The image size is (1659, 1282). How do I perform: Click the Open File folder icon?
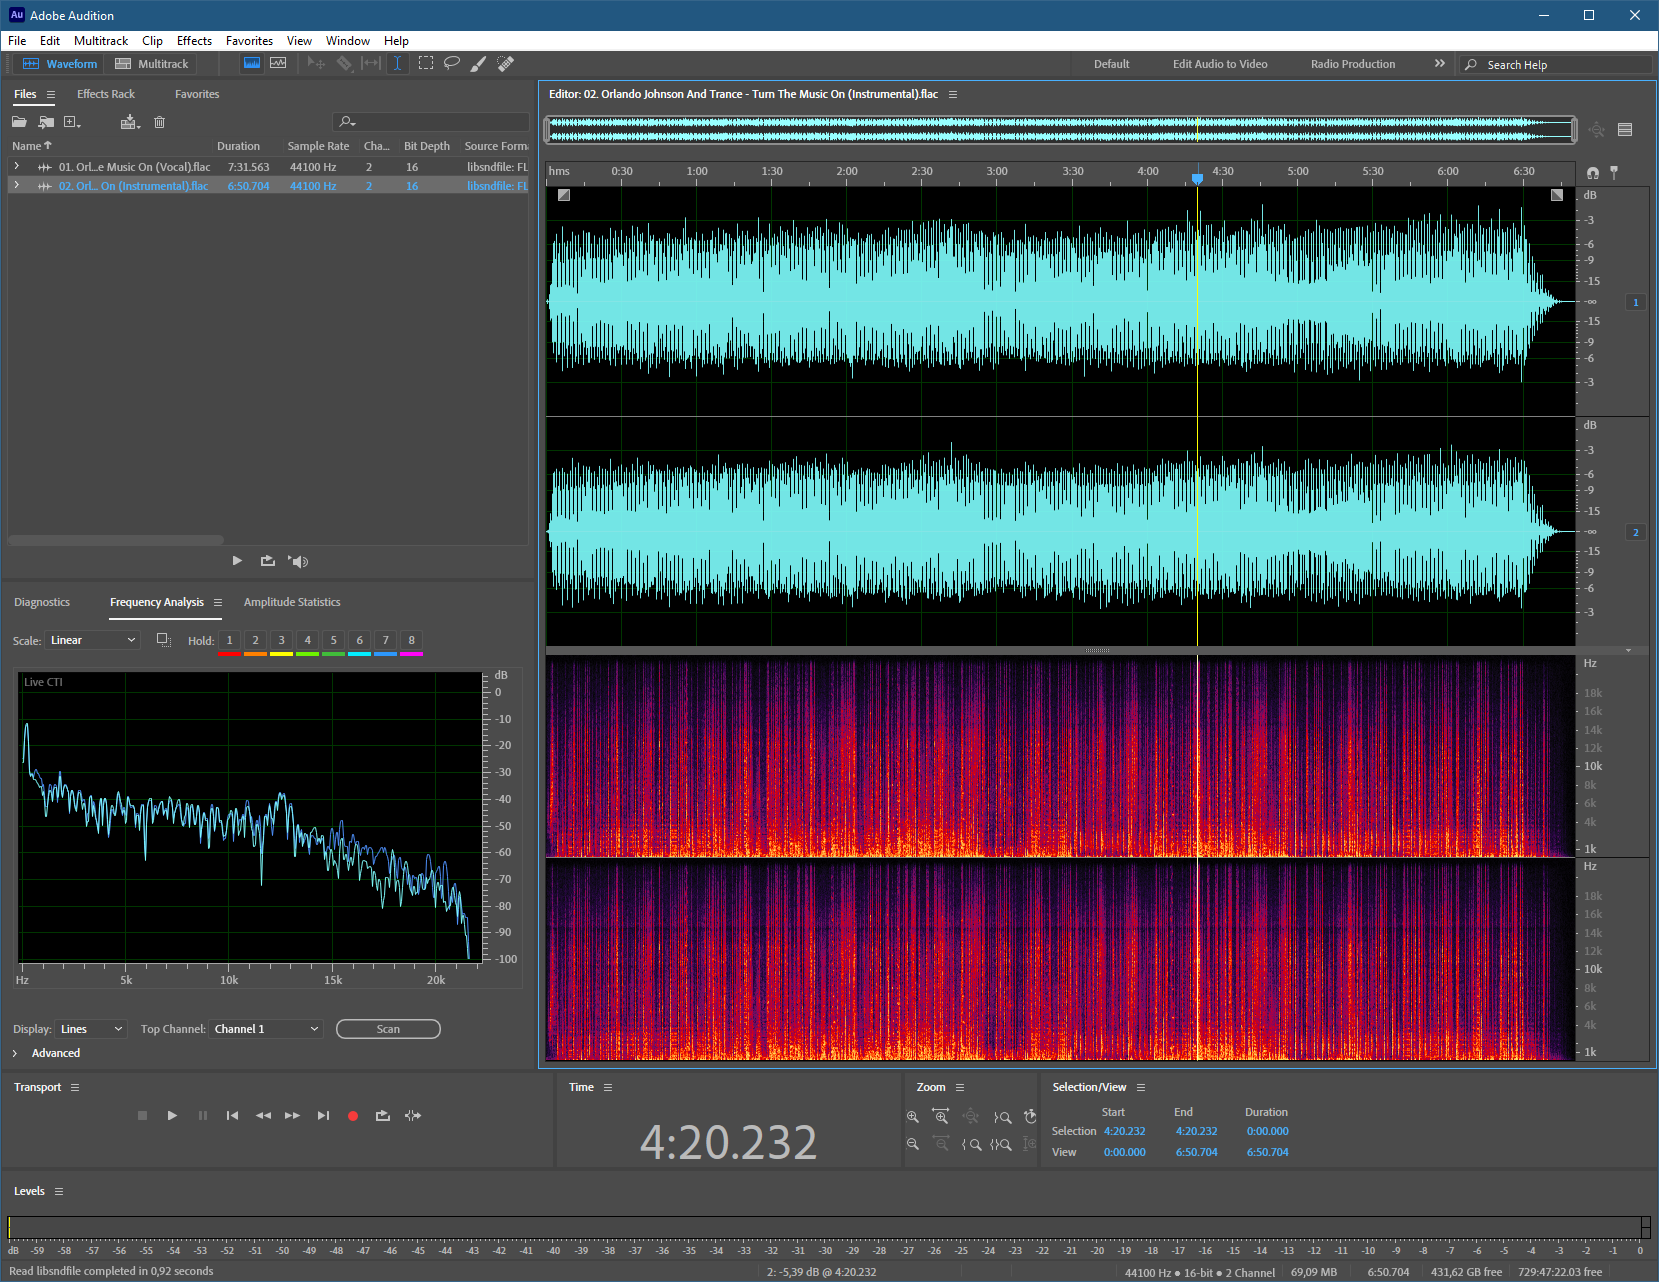19,122
